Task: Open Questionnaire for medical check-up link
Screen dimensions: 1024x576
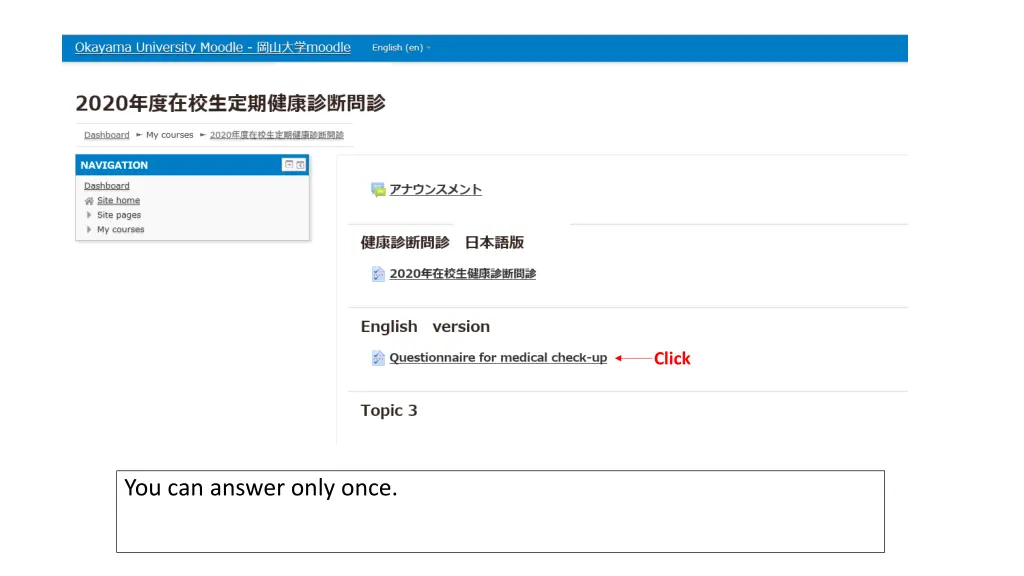Action: [498, 358]
